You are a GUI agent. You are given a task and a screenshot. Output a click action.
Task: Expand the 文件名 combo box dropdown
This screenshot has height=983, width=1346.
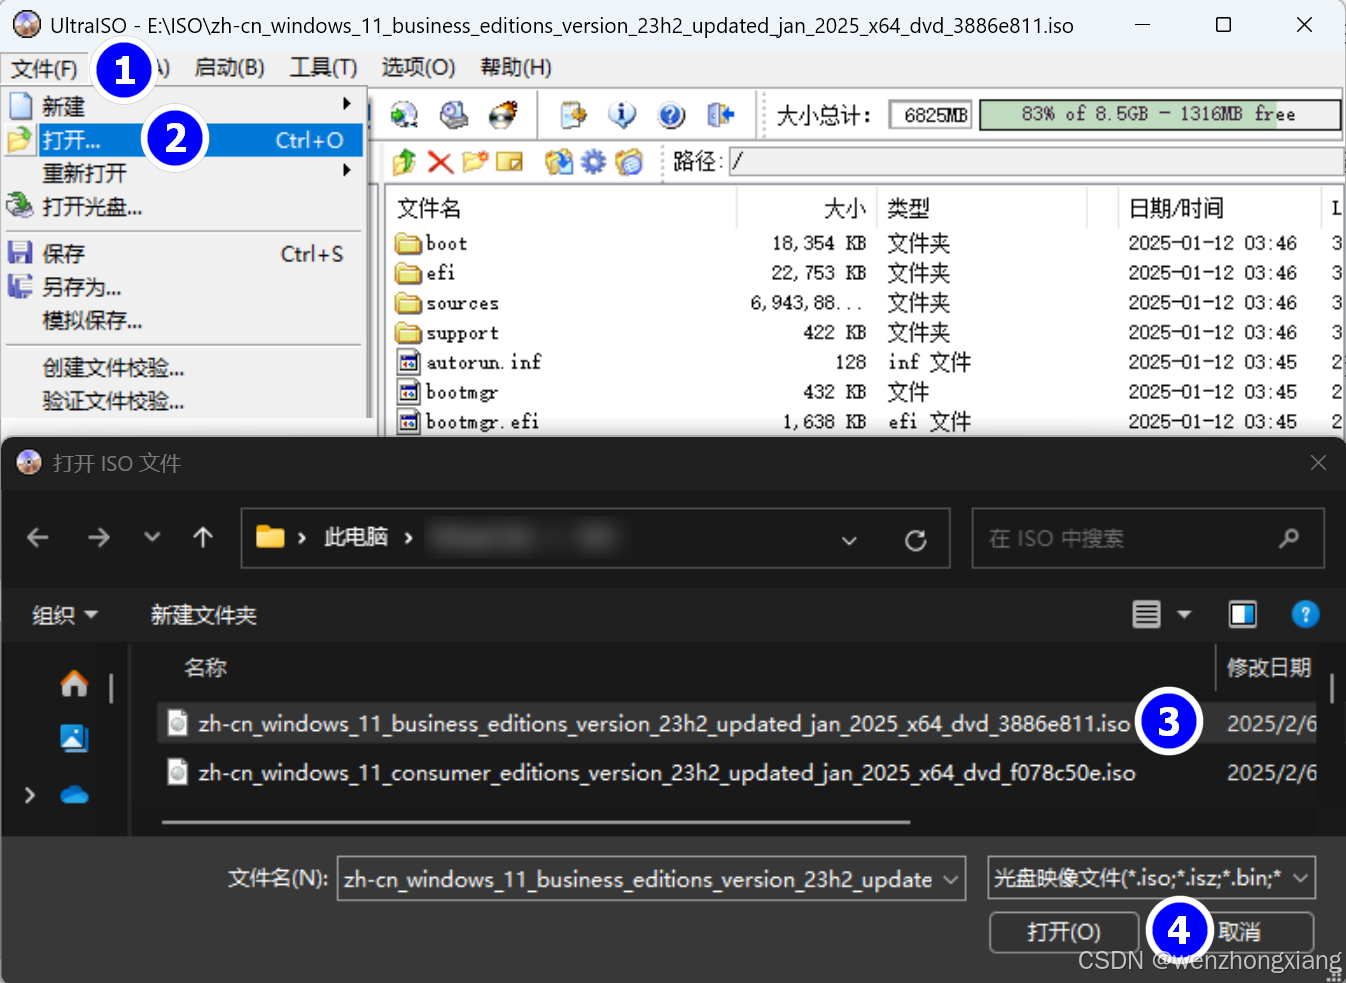tap(950, 880)
